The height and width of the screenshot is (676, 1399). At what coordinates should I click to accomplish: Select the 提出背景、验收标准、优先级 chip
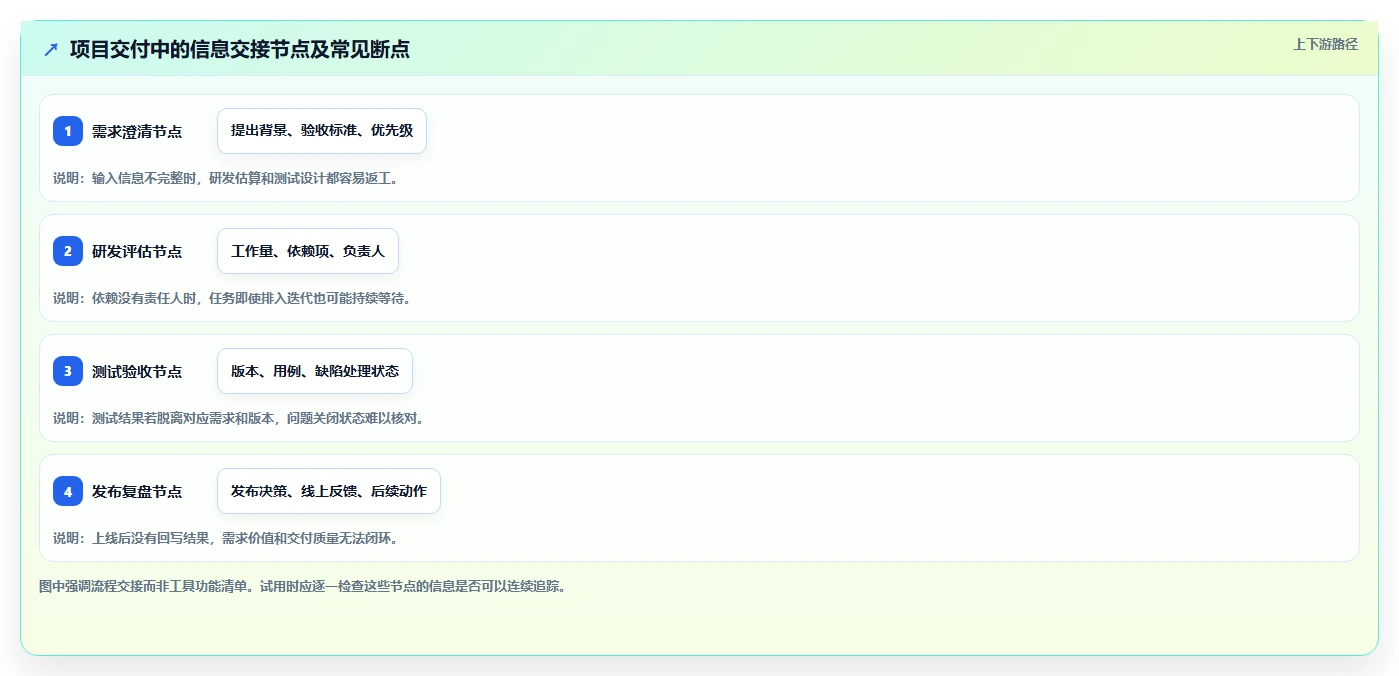coord(322,131)
